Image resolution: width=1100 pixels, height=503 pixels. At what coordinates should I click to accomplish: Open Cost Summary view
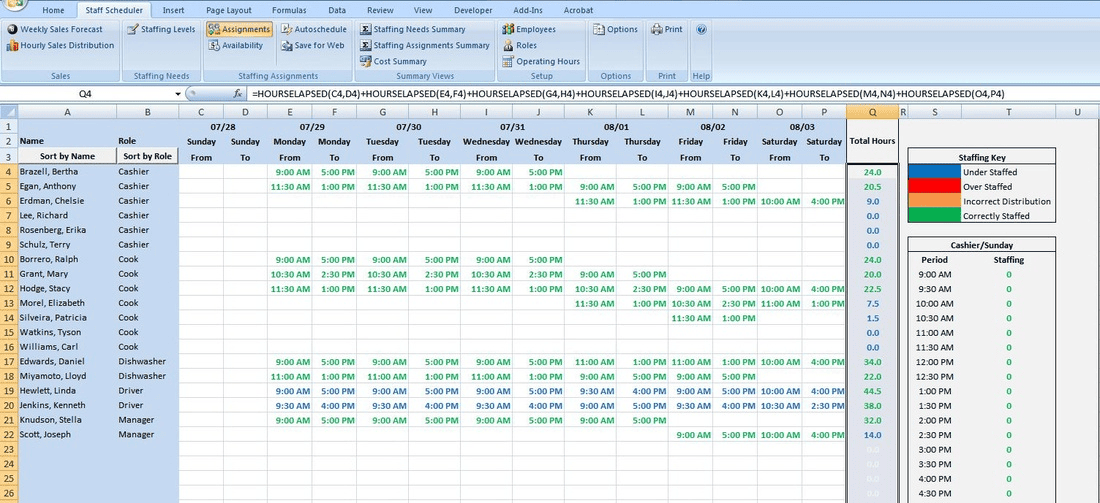coord(393,62)
